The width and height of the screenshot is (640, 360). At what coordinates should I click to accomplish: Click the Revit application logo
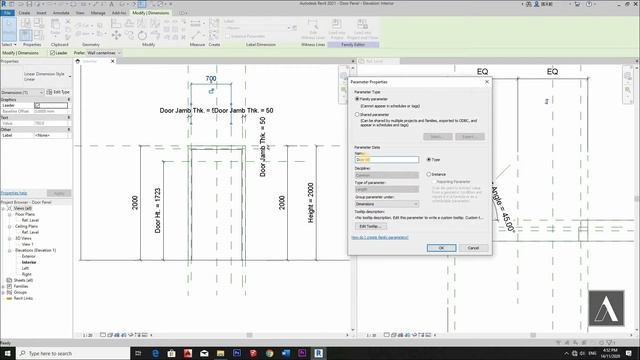coord(4,4)
